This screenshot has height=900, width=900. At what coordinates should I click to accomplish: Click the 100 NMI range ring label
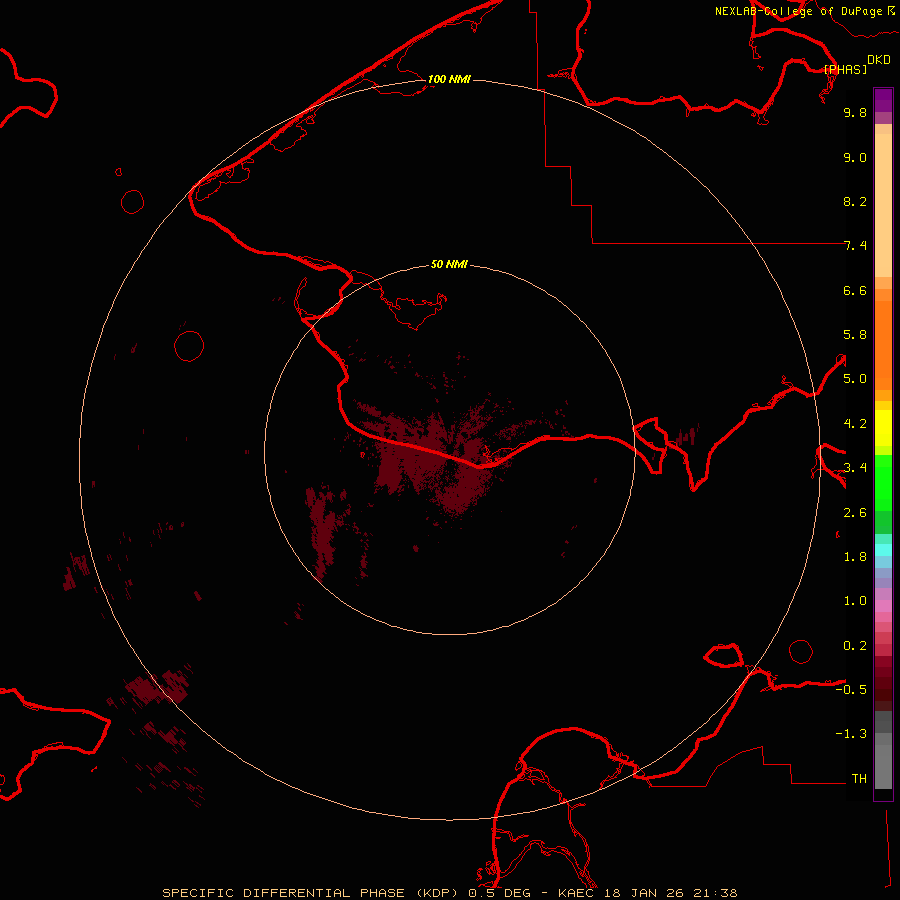coord(449,79)
